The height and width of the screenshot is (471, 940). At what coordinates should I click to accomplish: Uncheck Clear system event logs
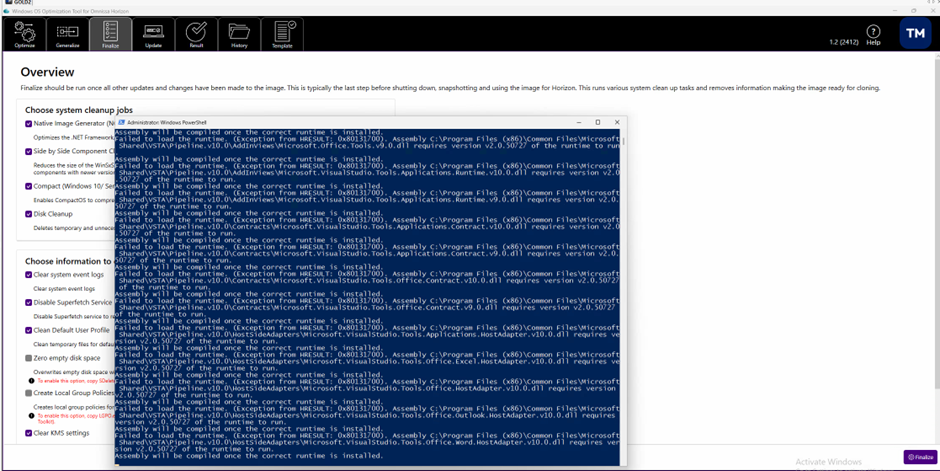[x=29, y=275]
